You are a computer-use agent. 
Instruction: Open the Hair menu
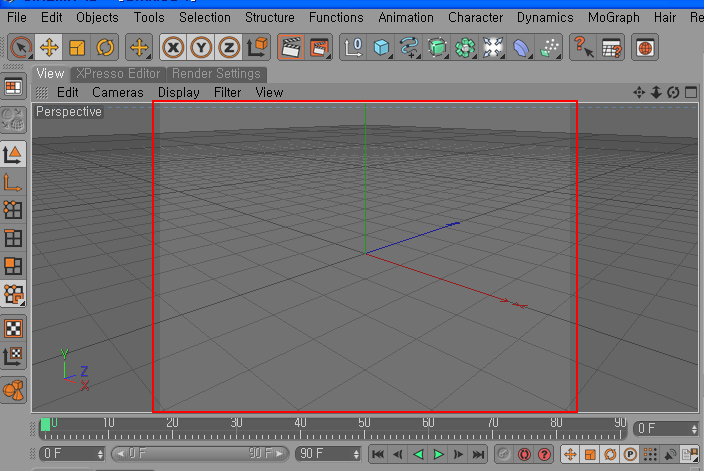tap(664, 18)
